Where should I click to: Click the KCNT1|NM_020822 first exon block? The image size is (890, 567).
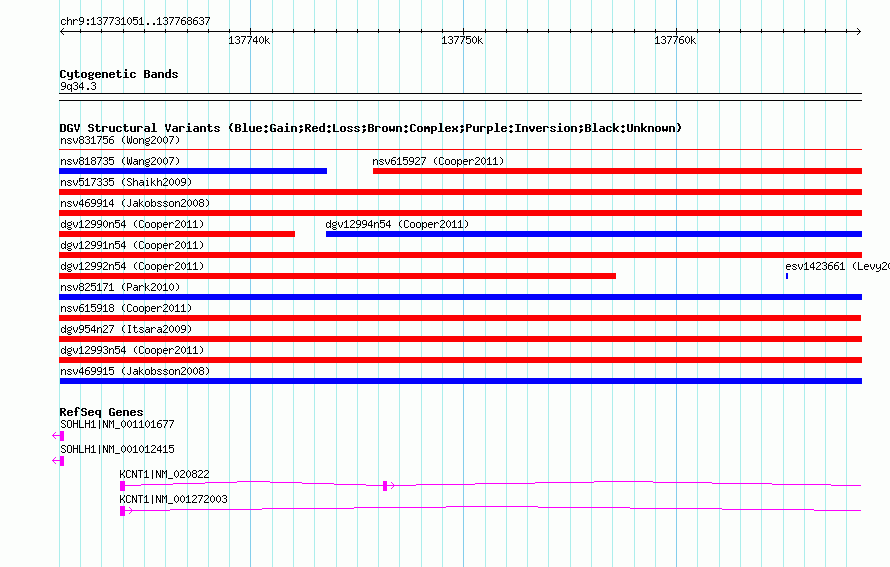(x=122, y=486)
